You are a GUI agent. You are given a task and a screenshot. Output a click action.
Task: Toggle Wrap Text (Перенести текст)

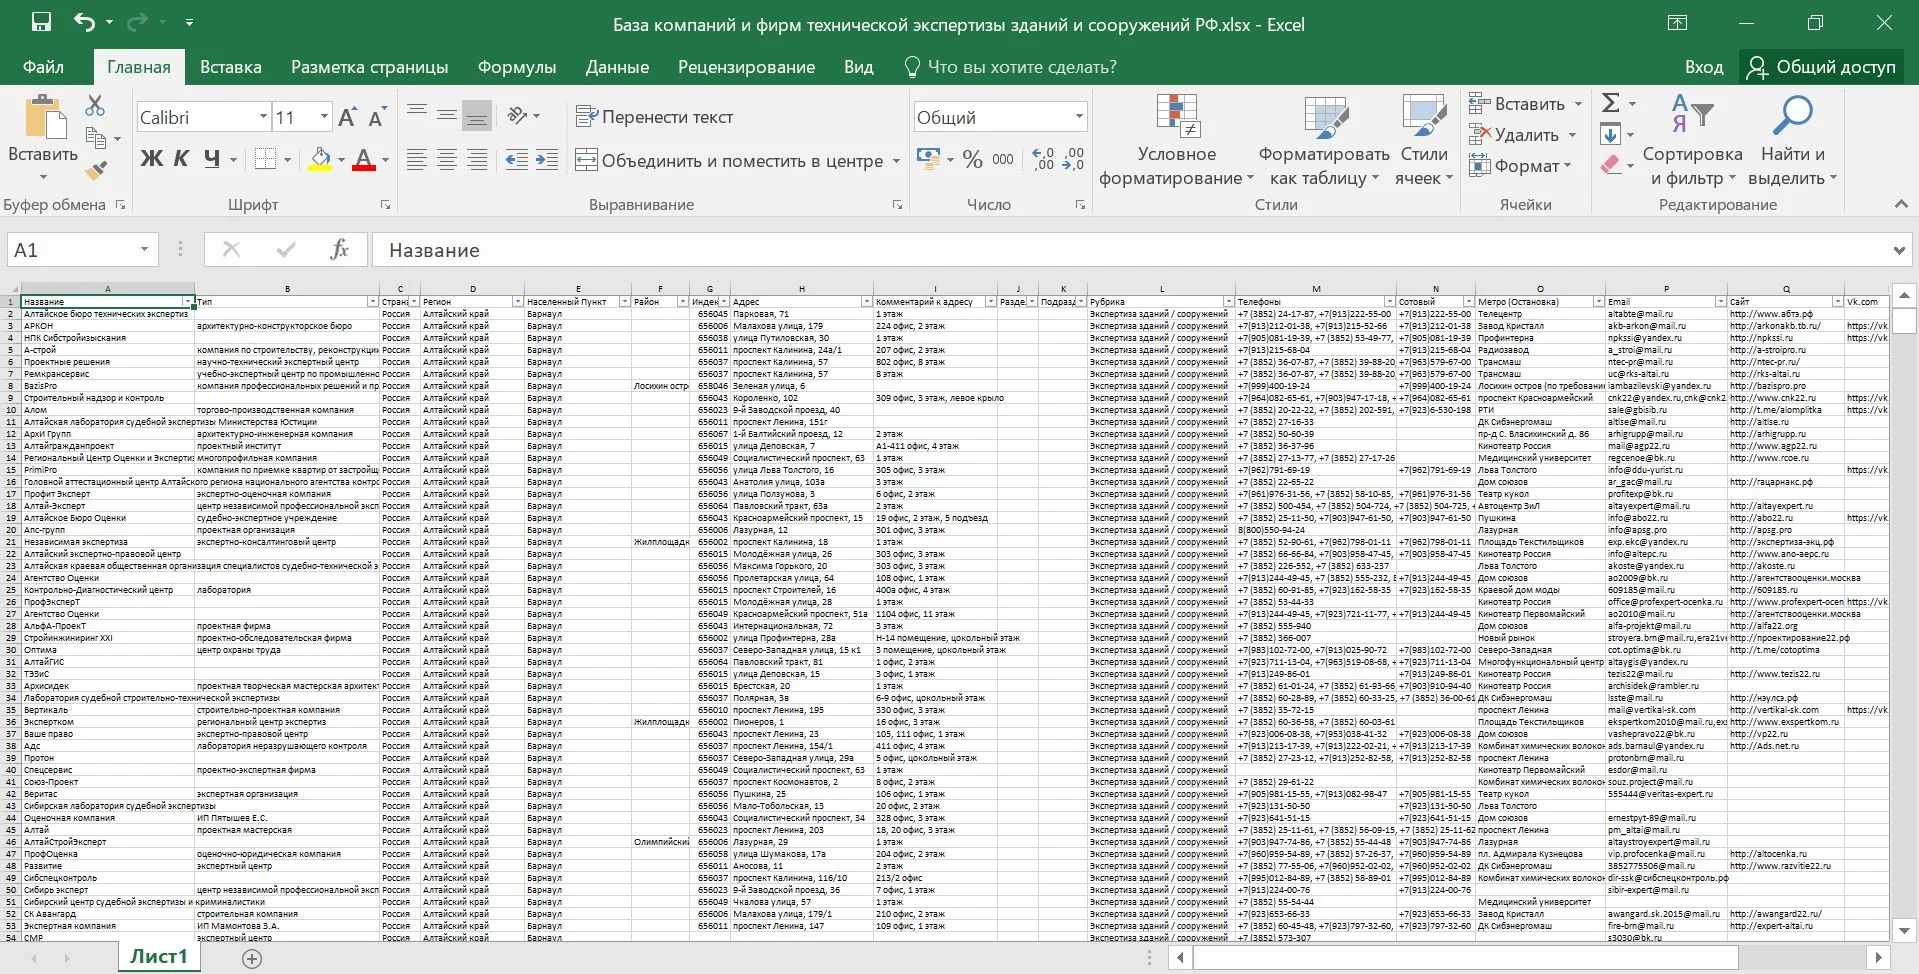coord(654,117)
